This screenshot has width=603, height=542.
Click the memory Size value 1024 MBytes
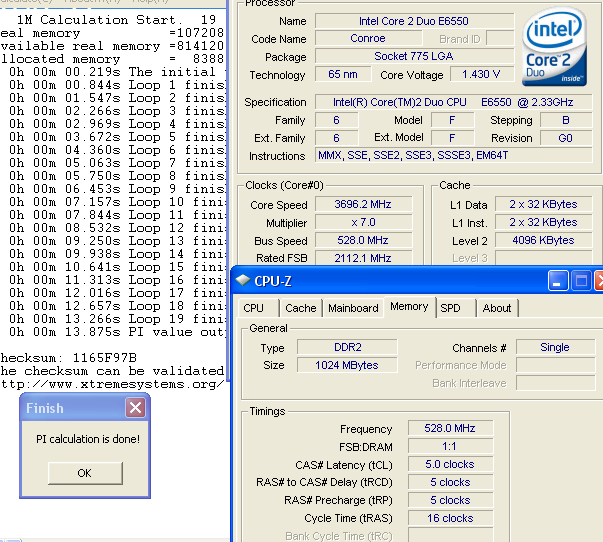[347, 365]
